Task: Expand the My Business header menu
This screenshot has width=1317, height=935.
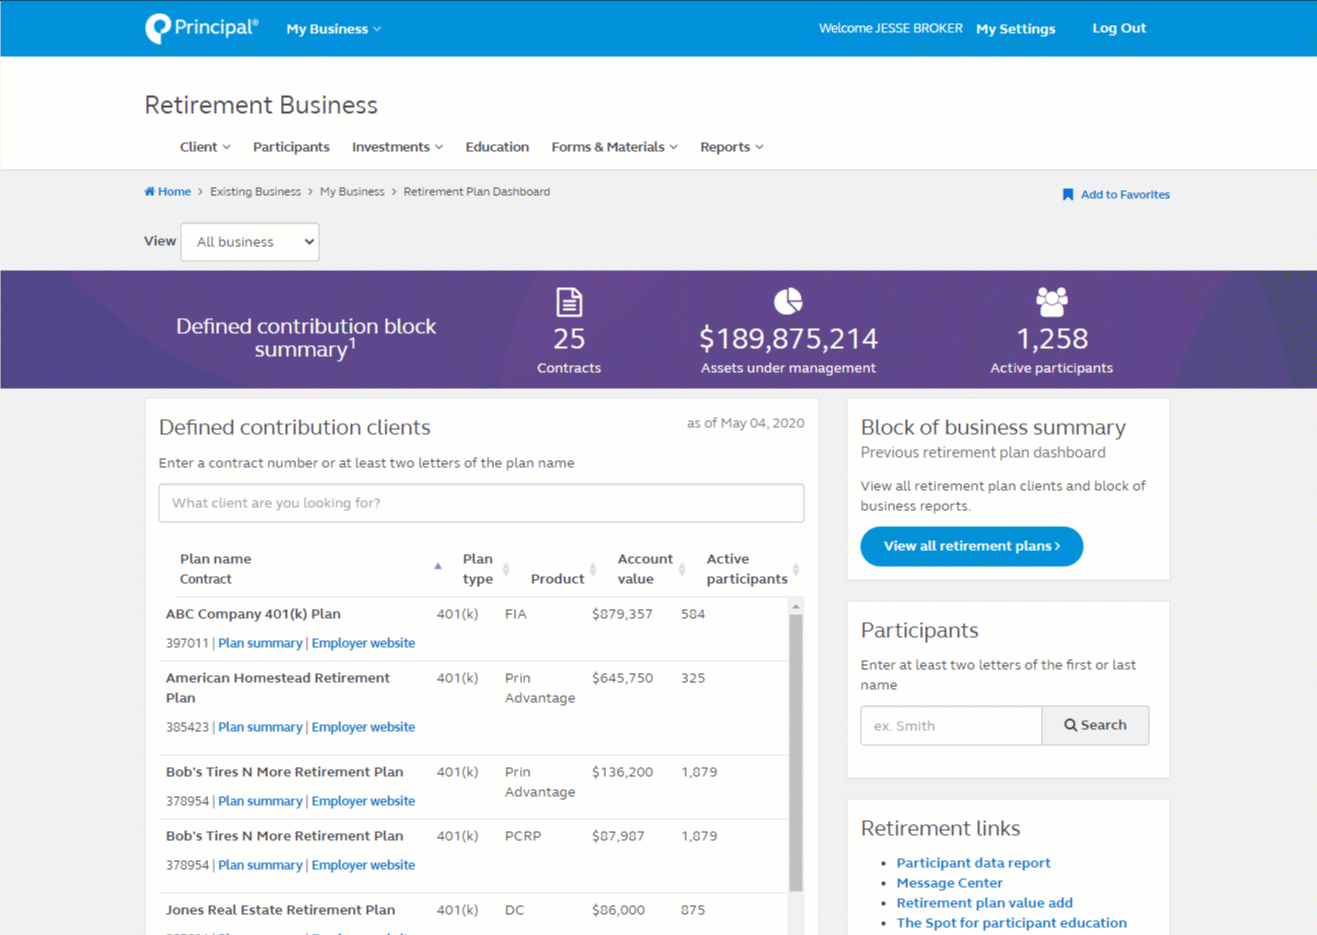Action: 333,29
